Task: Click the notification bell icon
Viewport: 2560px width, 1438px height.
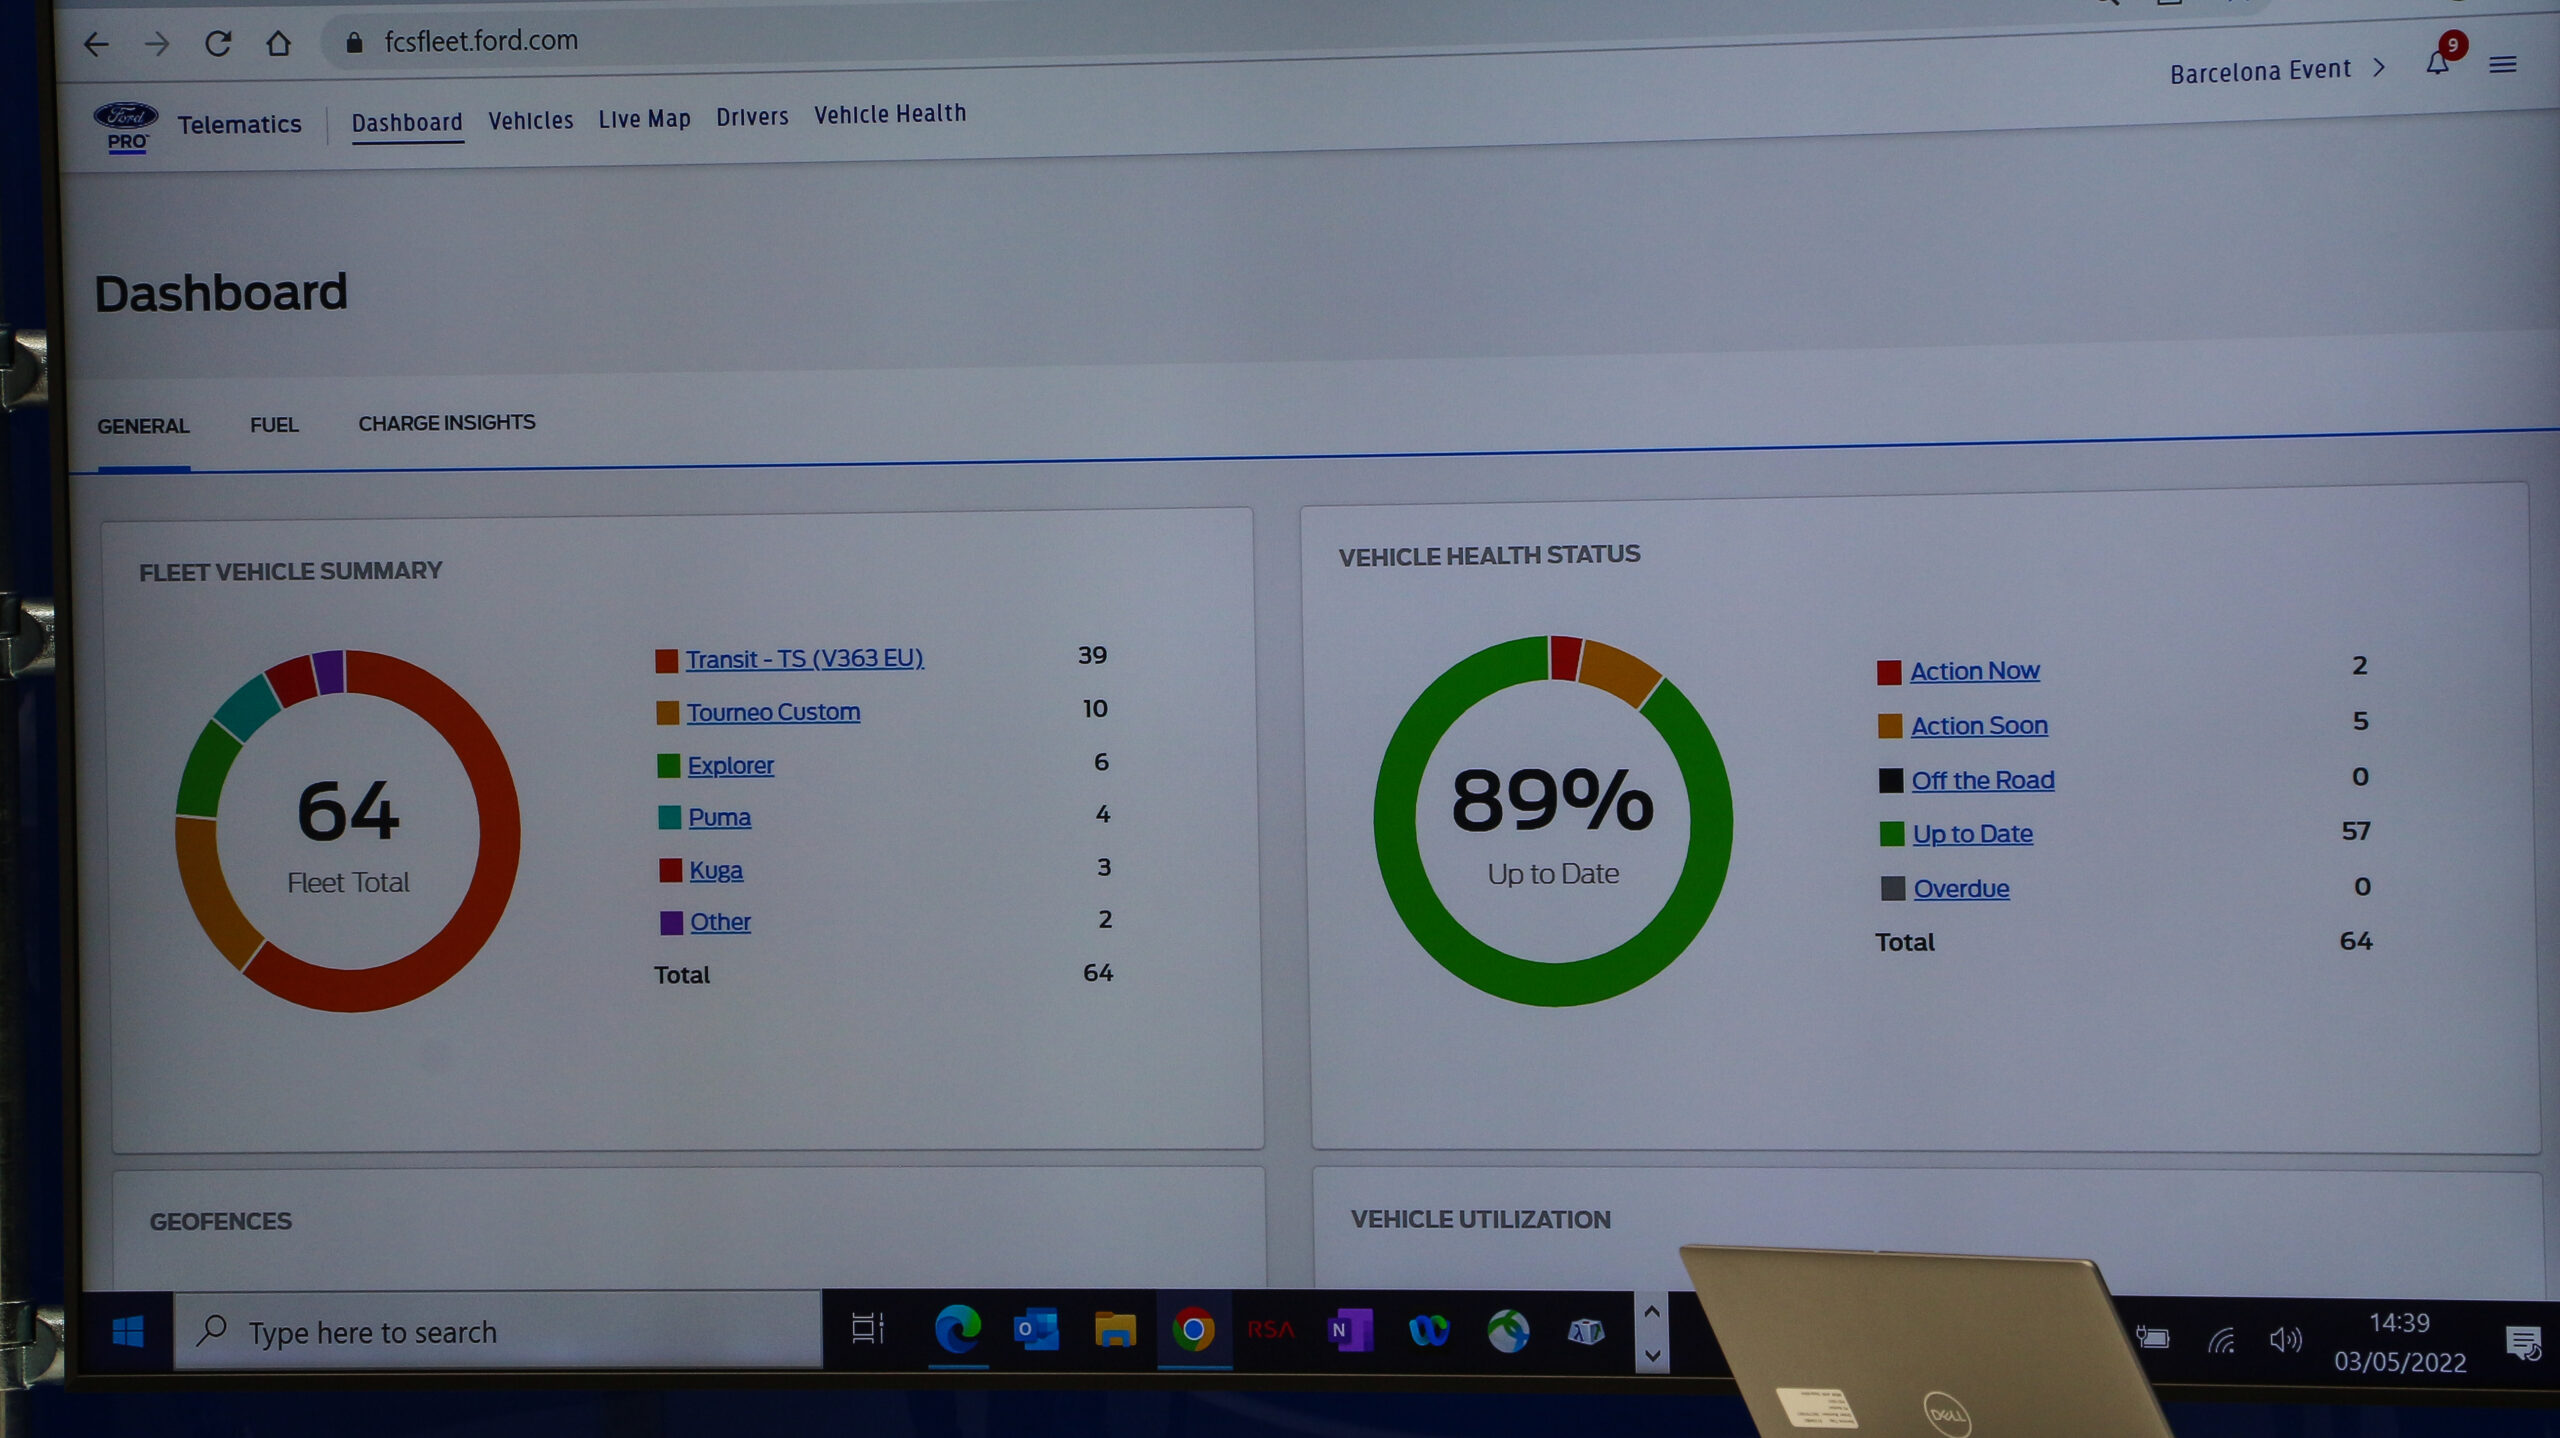Action: click(2437, 64)
